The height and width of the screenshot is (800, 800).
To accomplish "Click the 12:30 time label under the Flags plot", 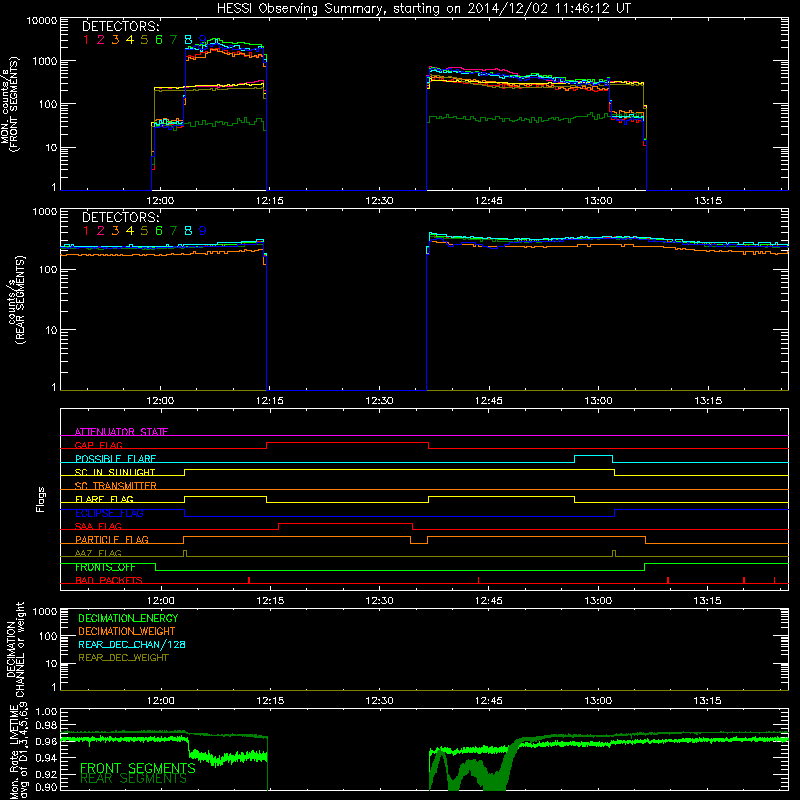I will (x=379, y=601).
